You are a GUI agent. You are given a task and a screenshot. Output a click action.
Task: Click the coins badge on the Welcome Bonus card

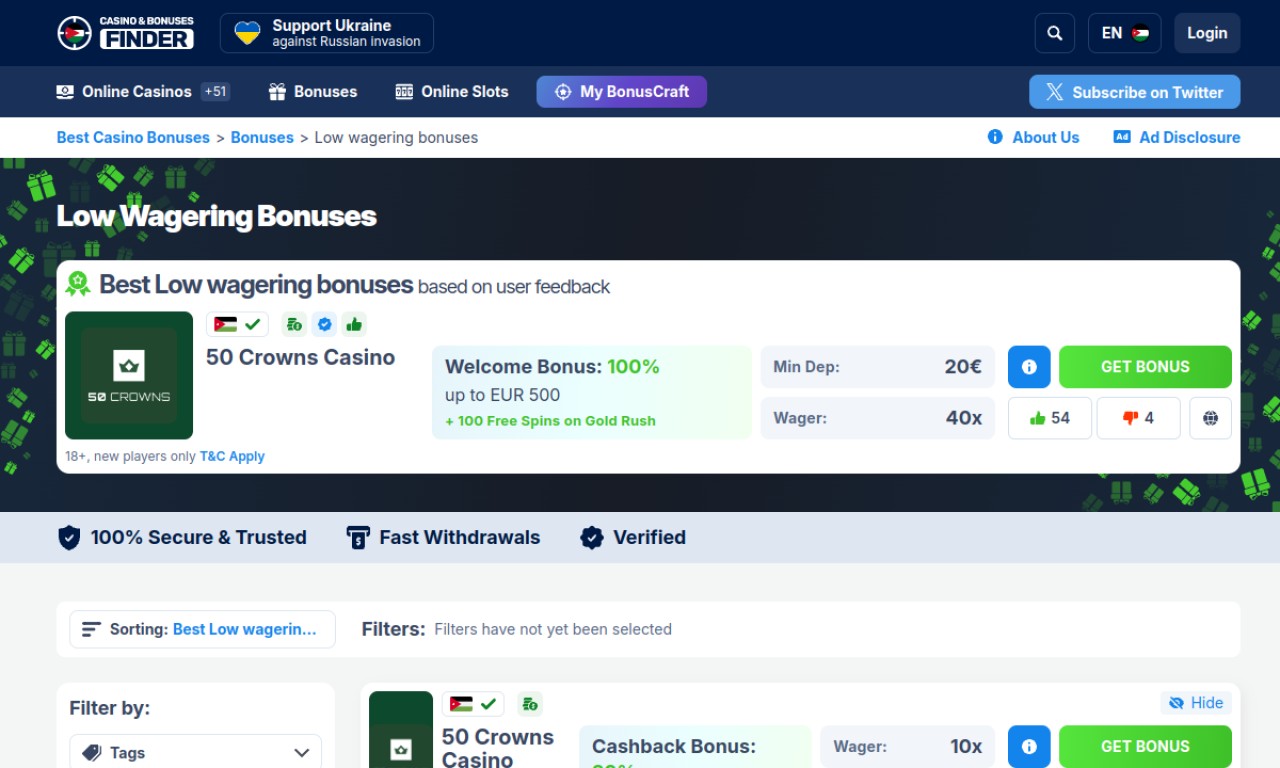[x=294, y=324]
